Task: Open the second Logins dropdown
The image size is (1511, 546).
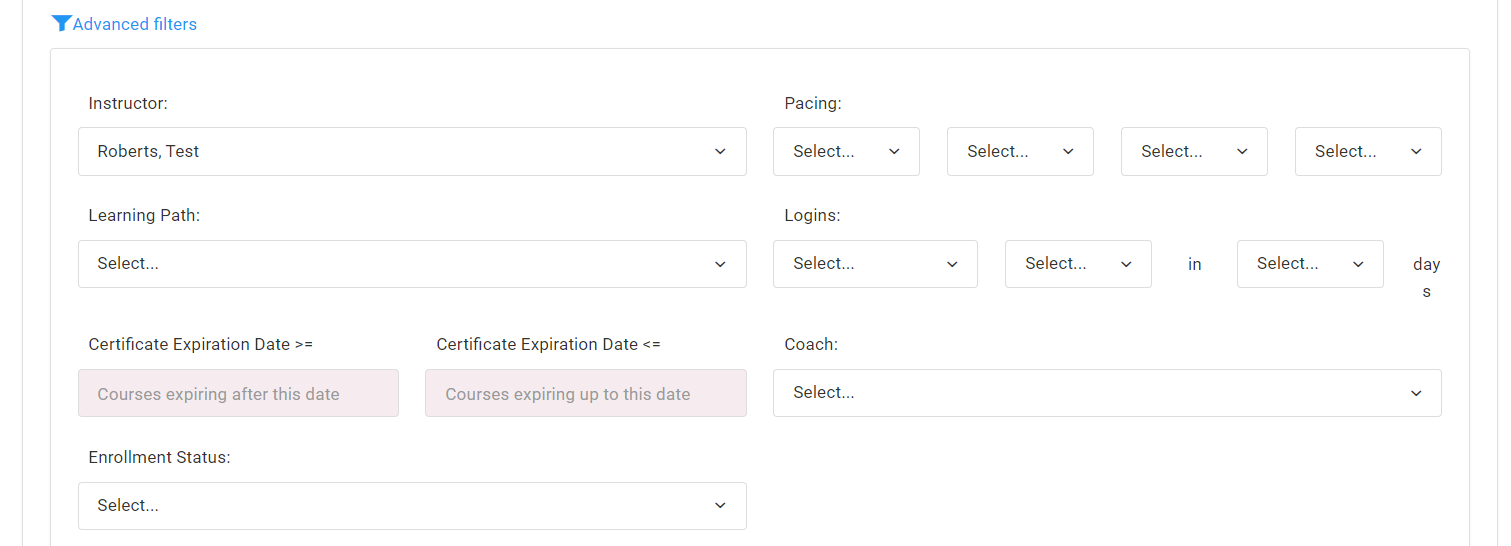Action: tap(1077, 264)
